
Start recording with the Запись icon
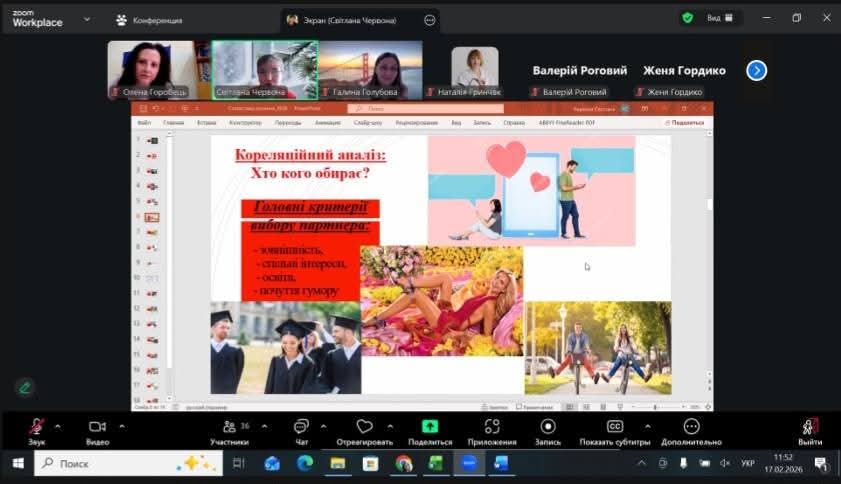[x=548, y=427]
